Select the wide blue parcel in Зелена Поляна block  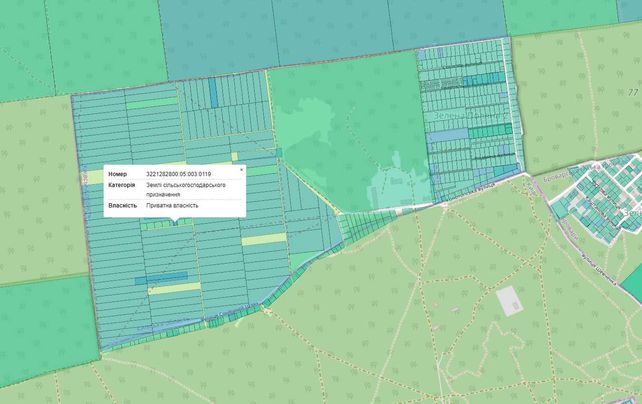(448, 135)
